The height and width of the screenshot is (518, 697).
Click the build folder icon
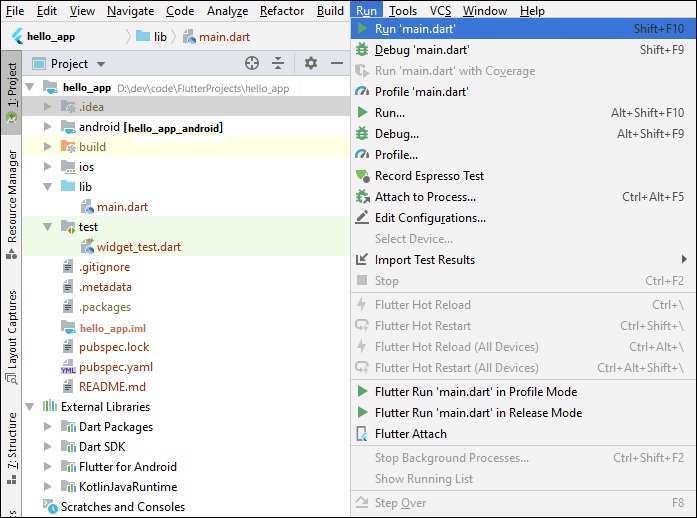point(68,146)
